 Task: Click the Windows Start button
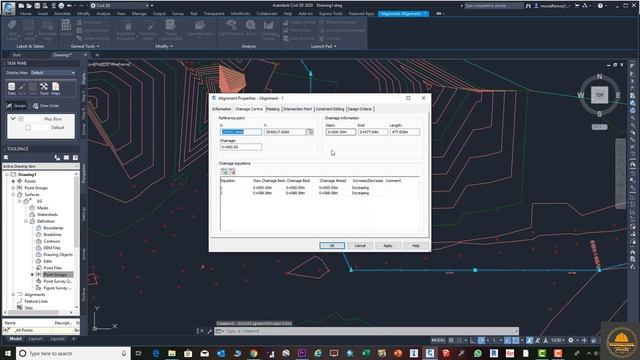pyautogui.click(x=8, y=353)
